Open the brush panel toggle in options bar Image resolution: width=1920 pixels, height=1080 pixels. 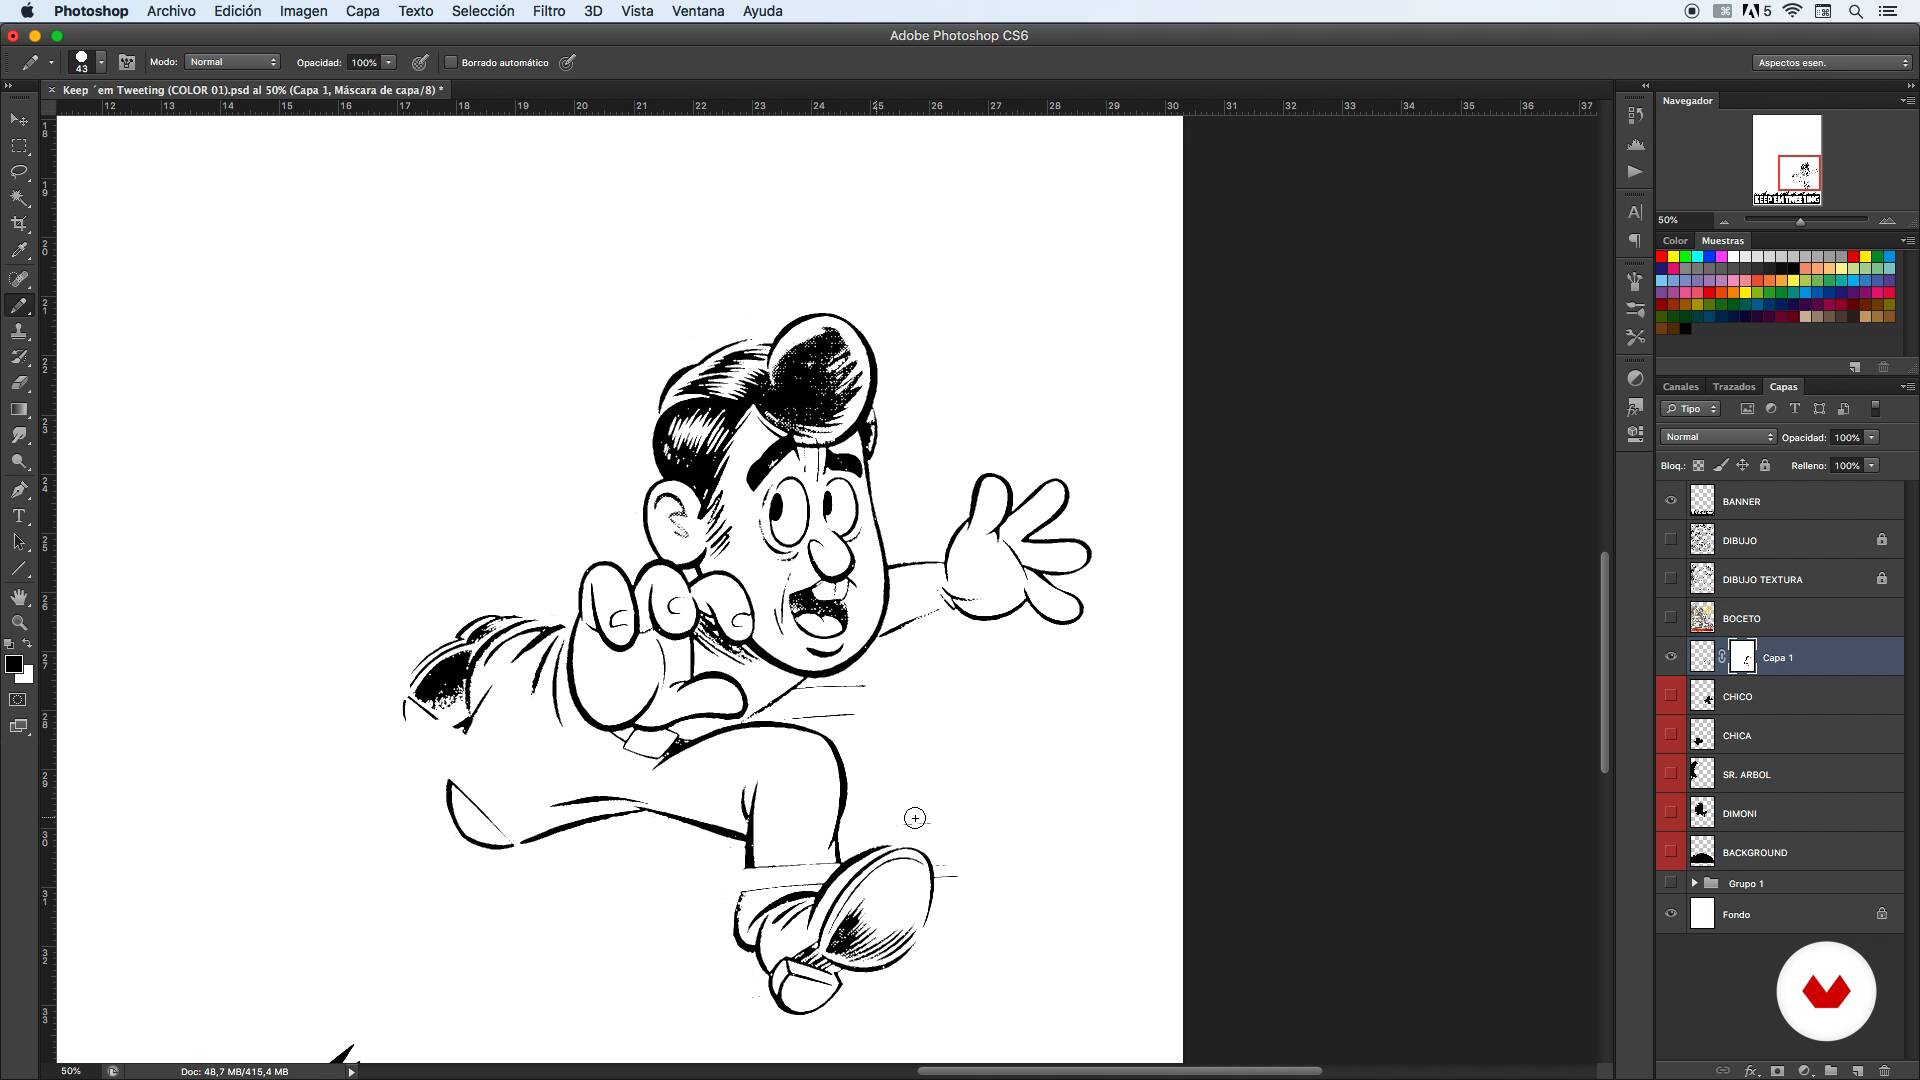(x=127, y=62)
